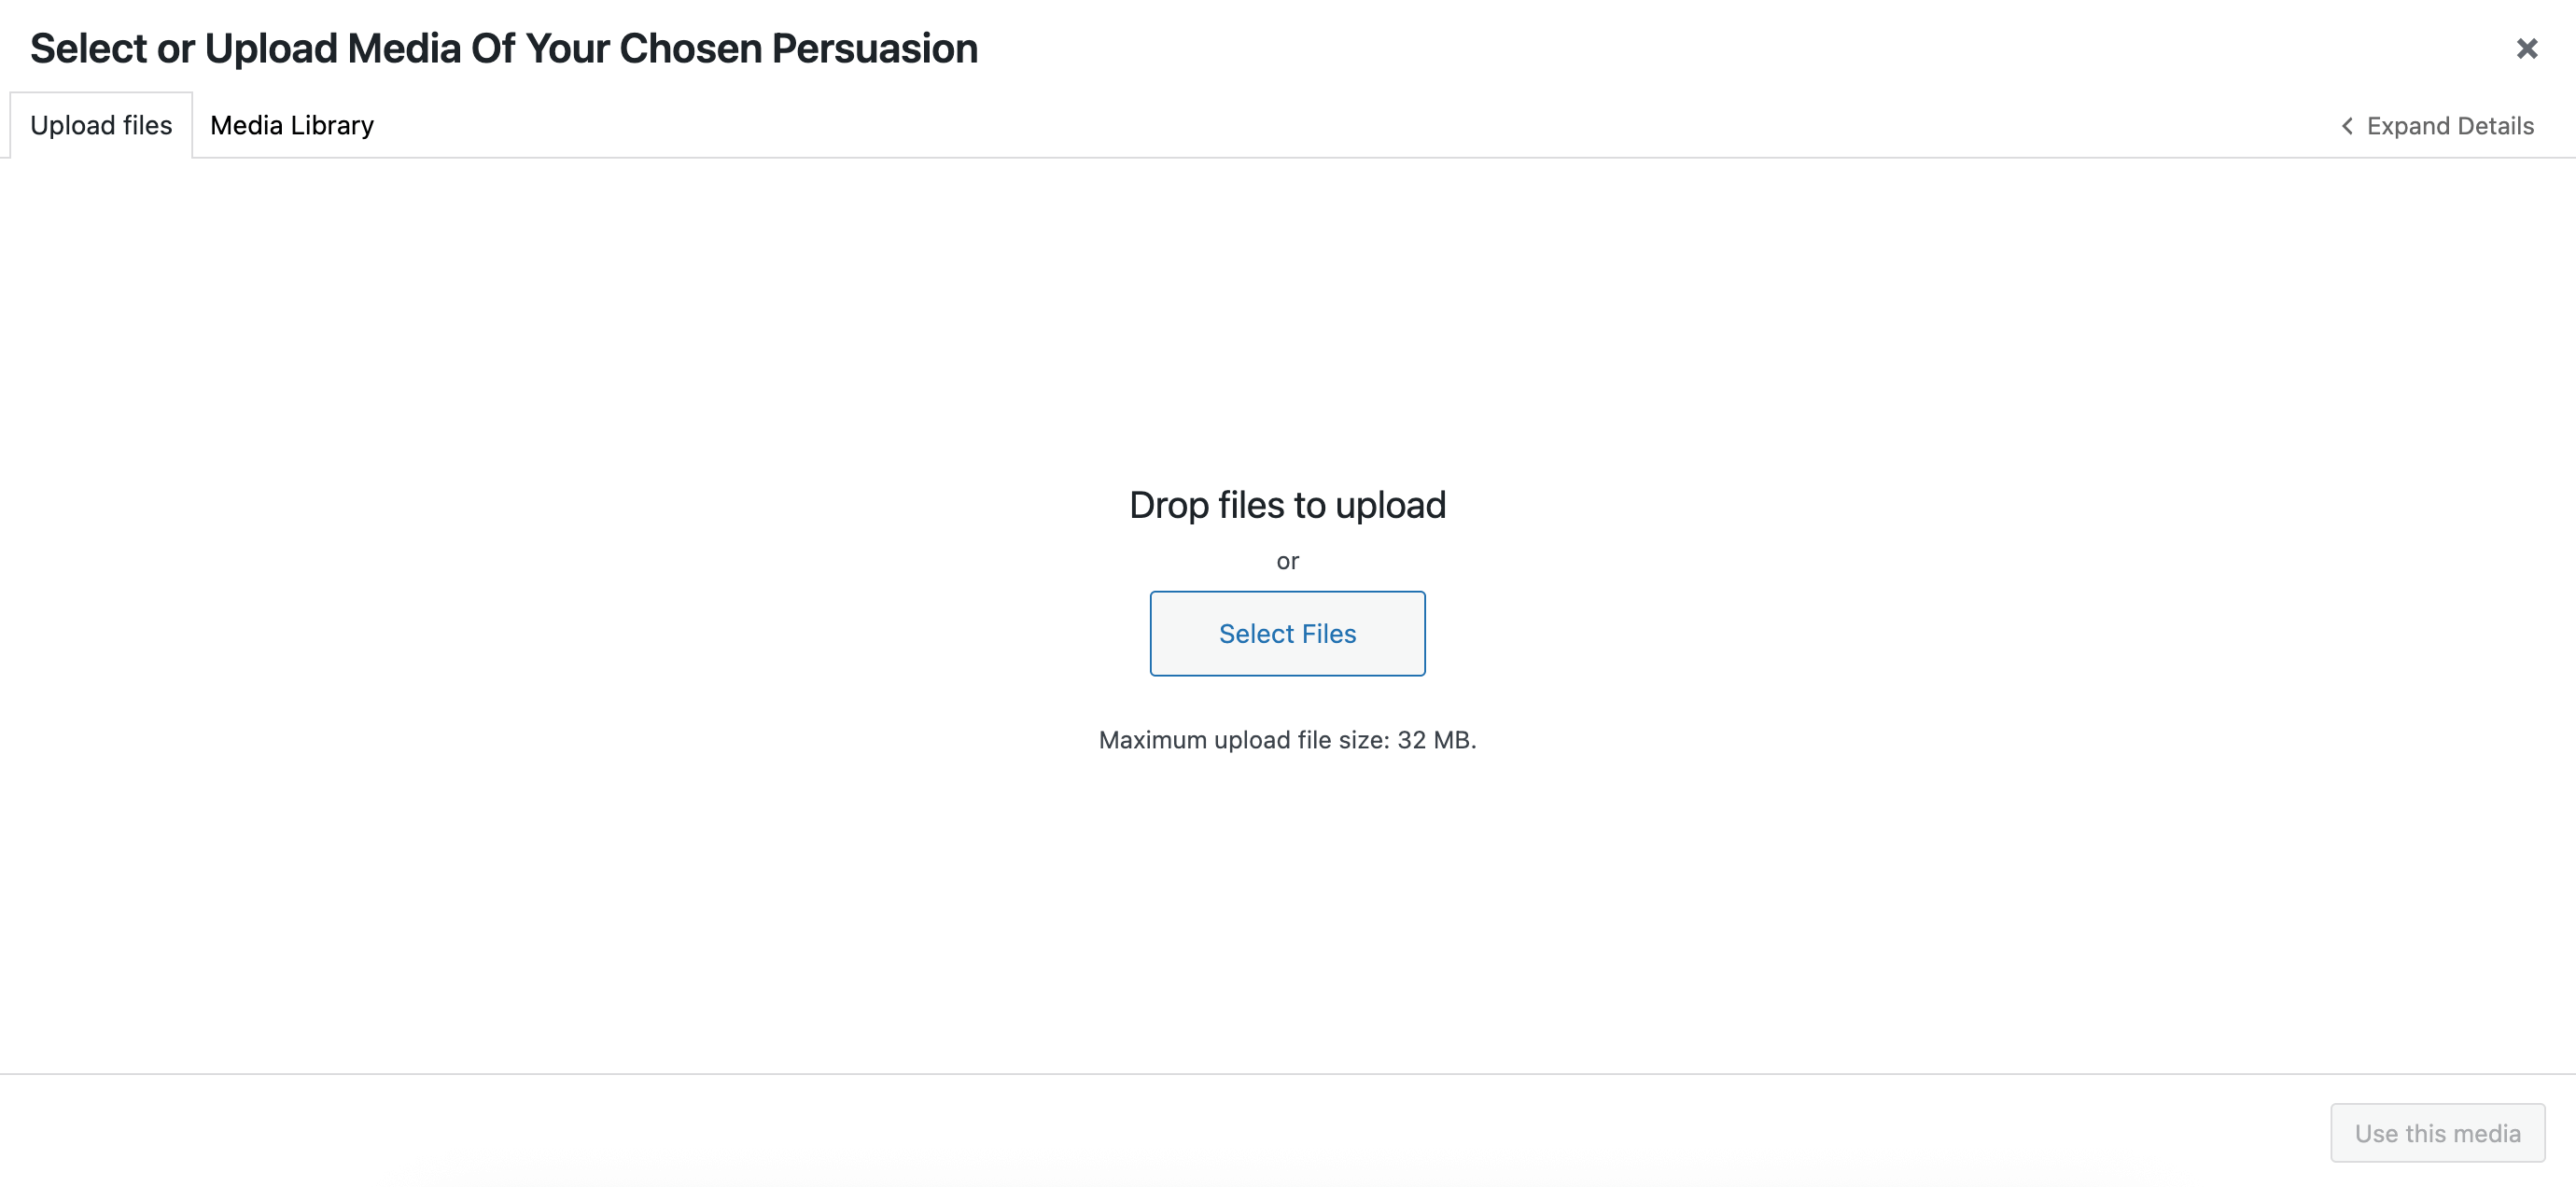The width and height of the screenshot is (2576, 1187).
Task: Dismiss the dialog using the X icon
Action: click(x=2526, y=49)
